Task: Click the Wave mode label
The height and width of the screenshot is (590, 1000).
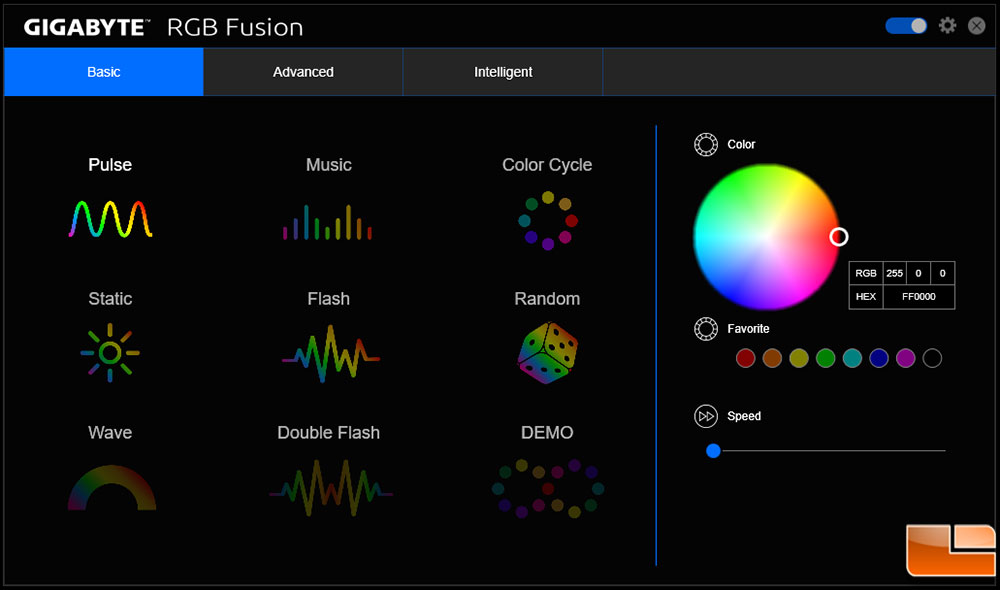Action: tap(110, 433)
